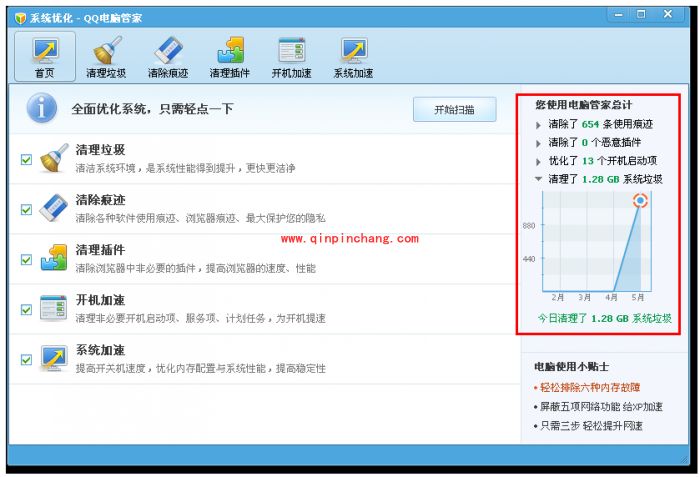Click the 今日清理了 1.28 GB 系统垃圾 text
This screenshot has height=477, width=700.
(604, 318)
